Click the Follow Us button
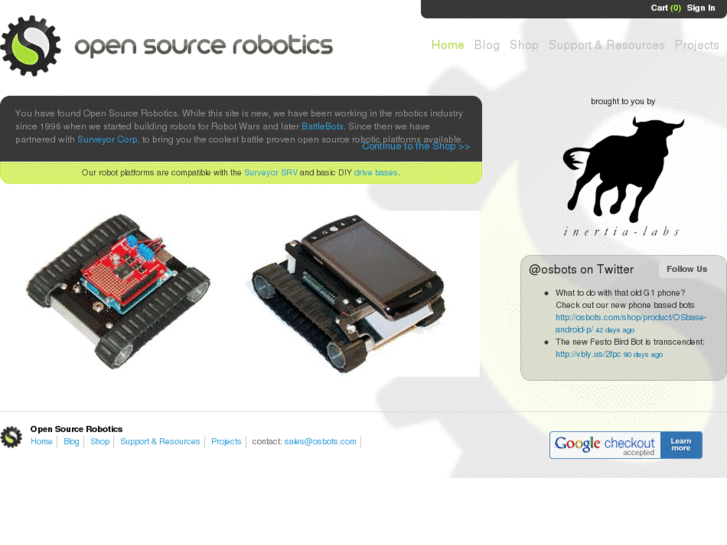 click(687, 269)
